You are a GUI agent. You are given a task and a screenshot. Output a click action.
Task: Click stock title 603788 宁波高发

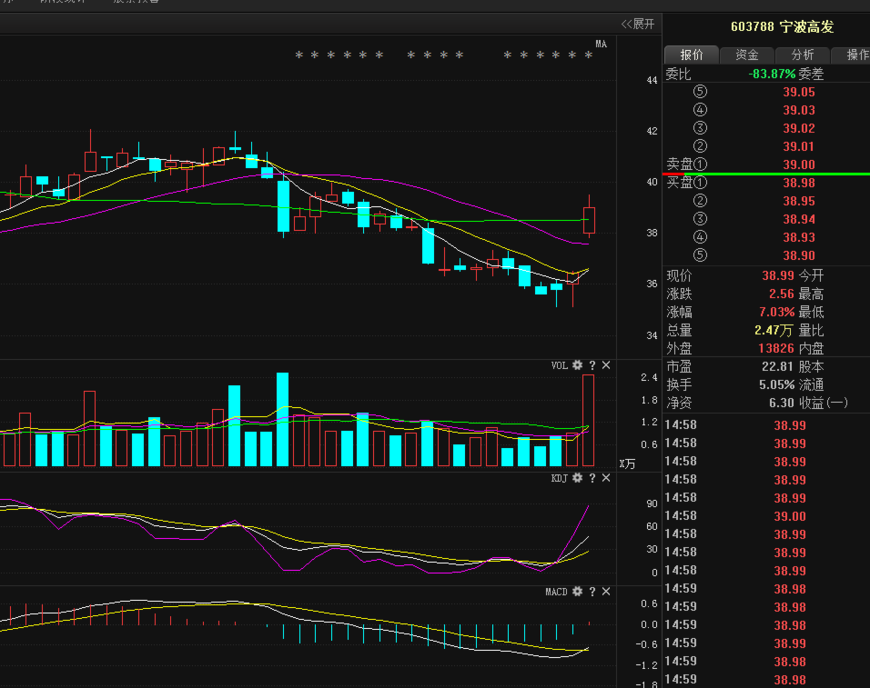point(782,27)
